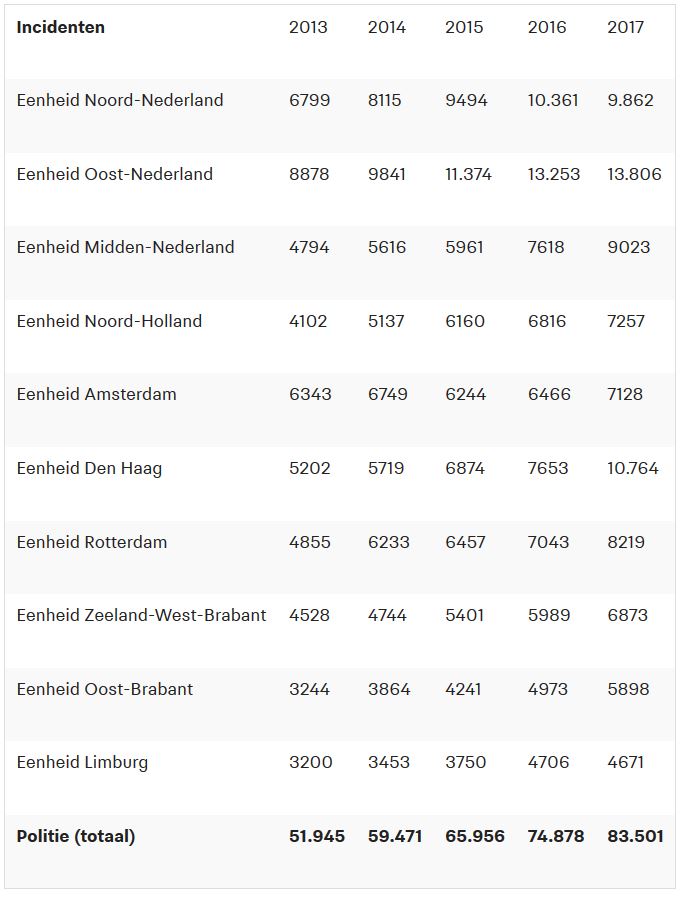Screen dimensions: 684x897
Task: Select the Oost-Nederland 2016 value 13.253
Action: point(554,174)
